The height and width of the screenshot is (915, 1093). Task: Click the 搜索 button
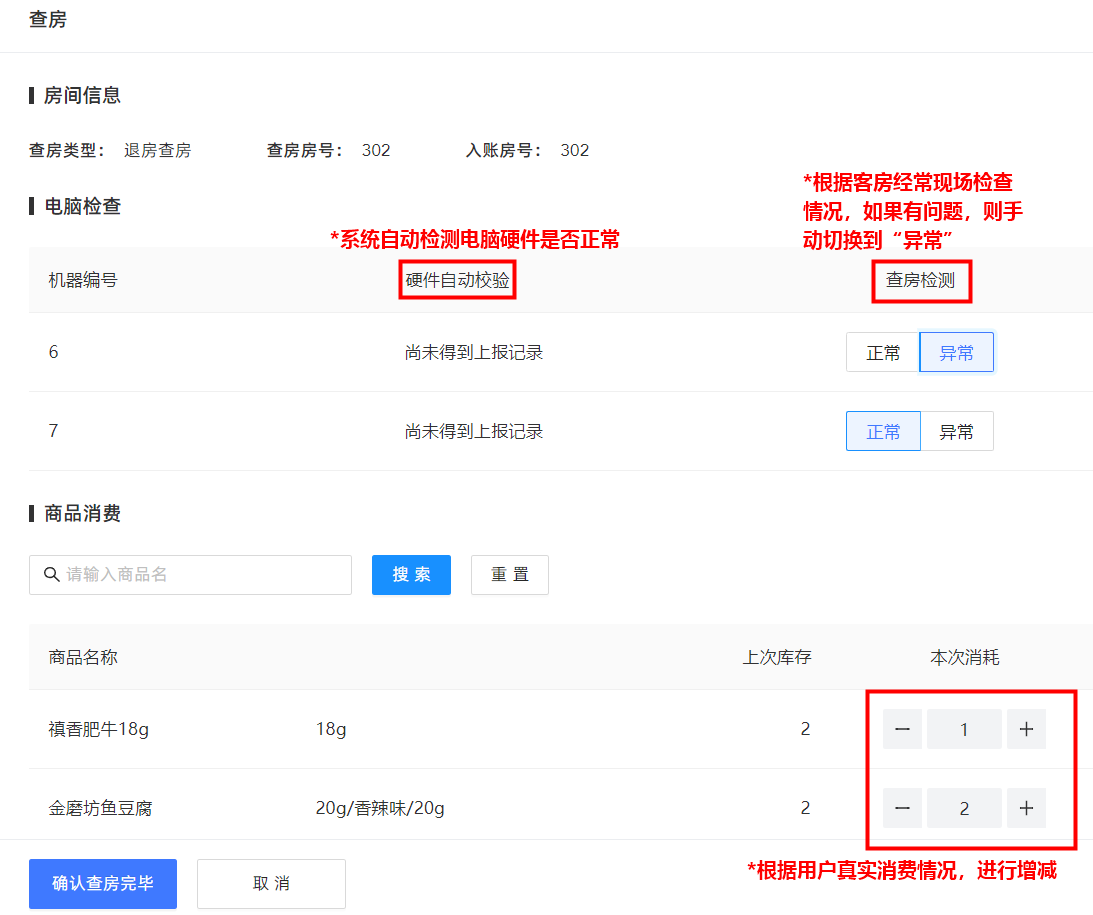point(411,575)
